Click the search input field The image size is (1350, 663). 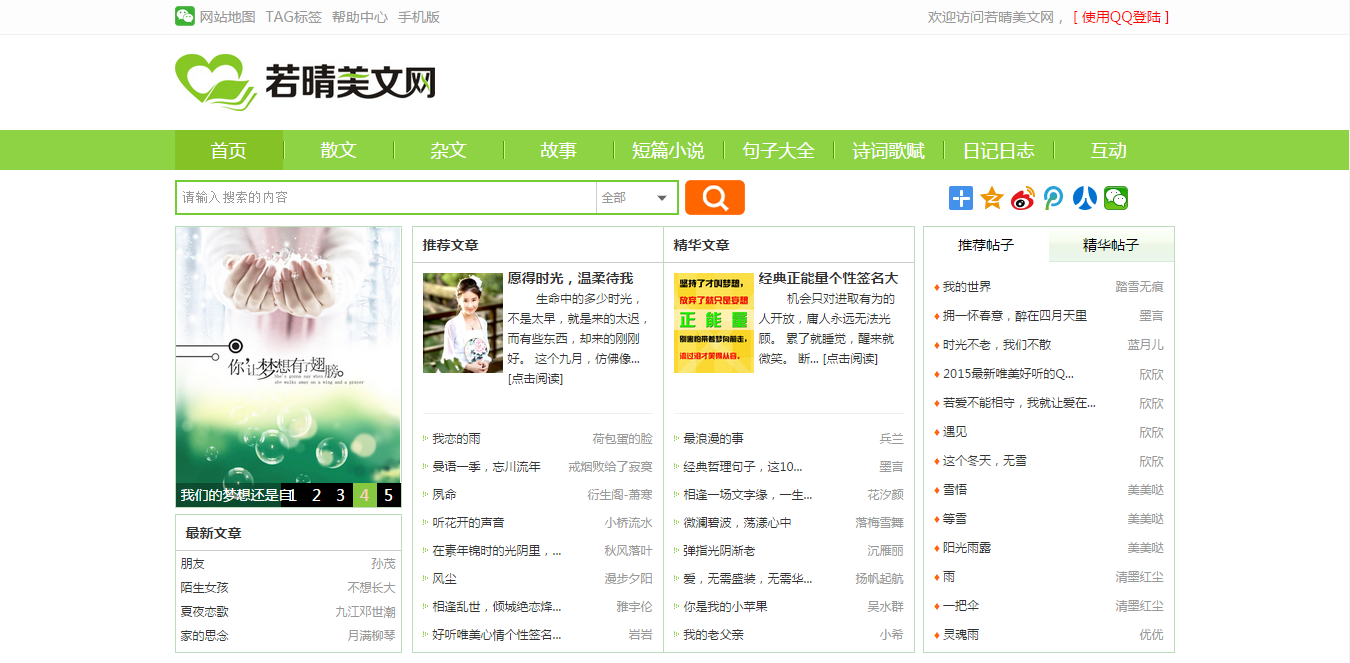tap(386, 198)
